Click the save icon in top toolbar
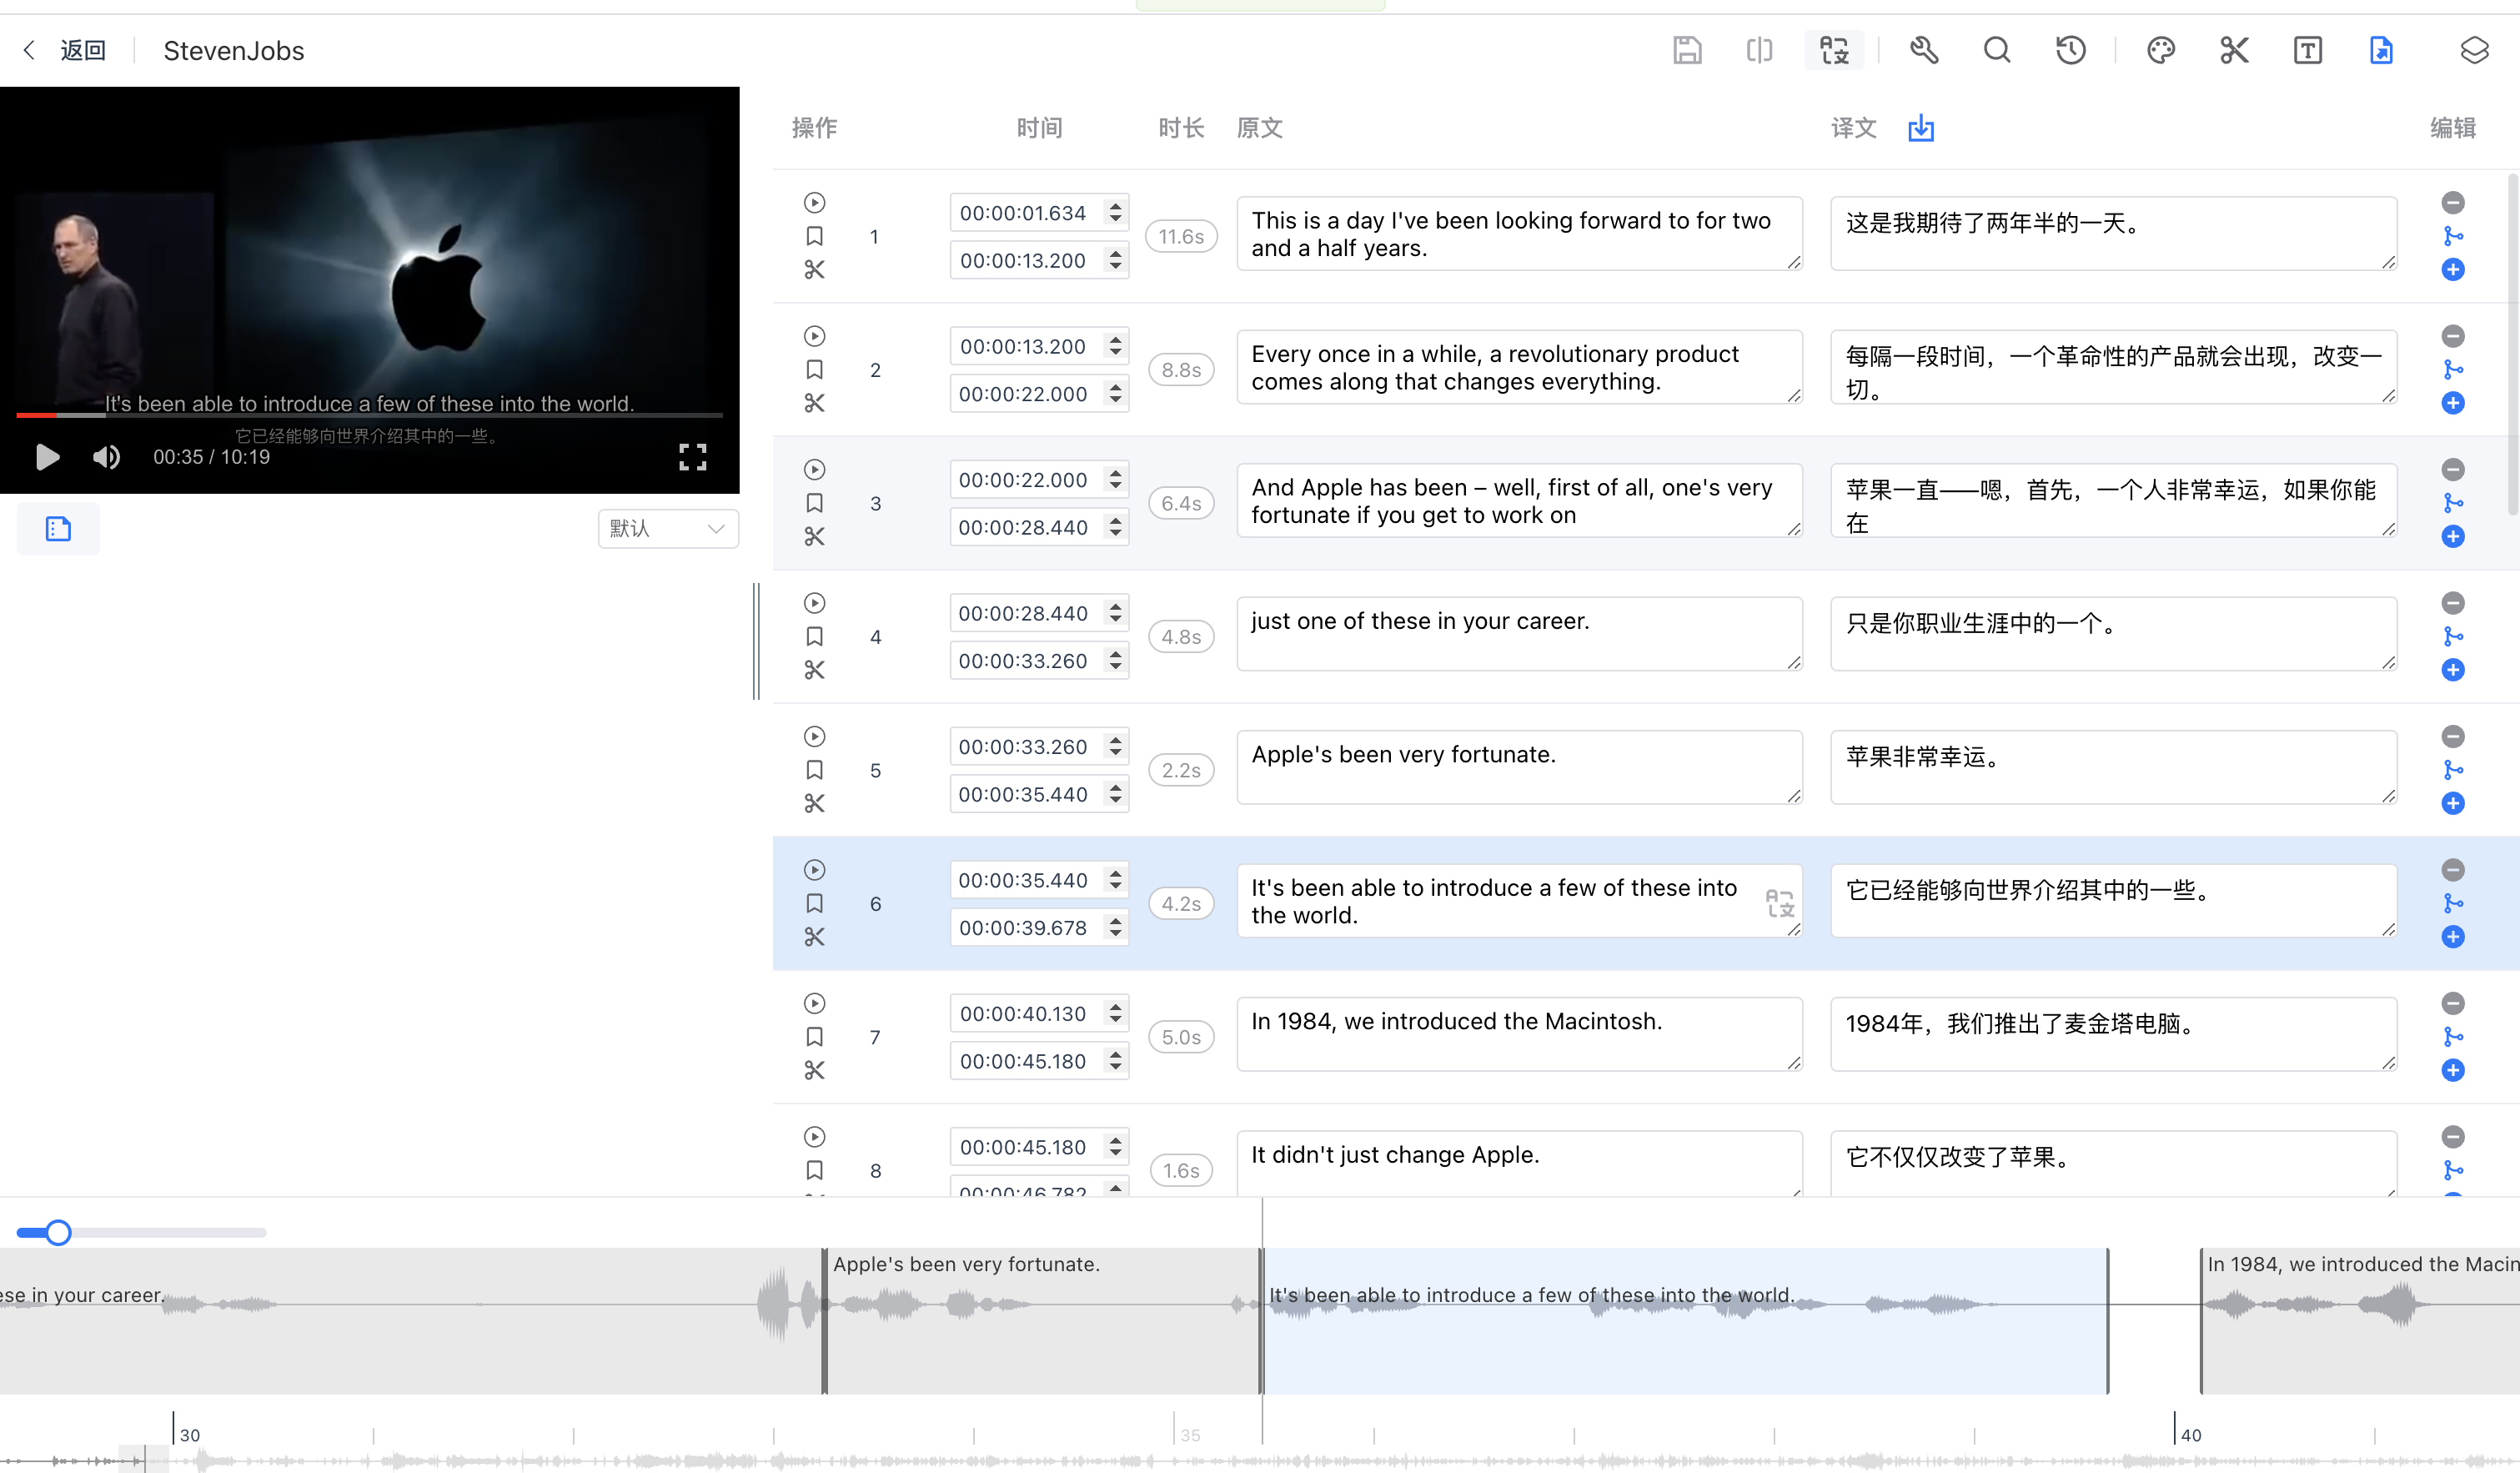The width and height of the screenshot is (2520, 1473). click(1687, 50)
